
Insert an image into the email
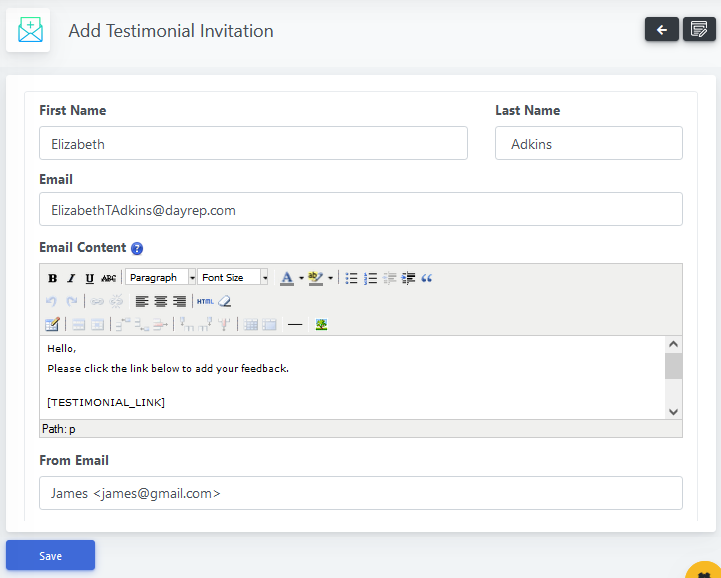(x=321, y=324)
